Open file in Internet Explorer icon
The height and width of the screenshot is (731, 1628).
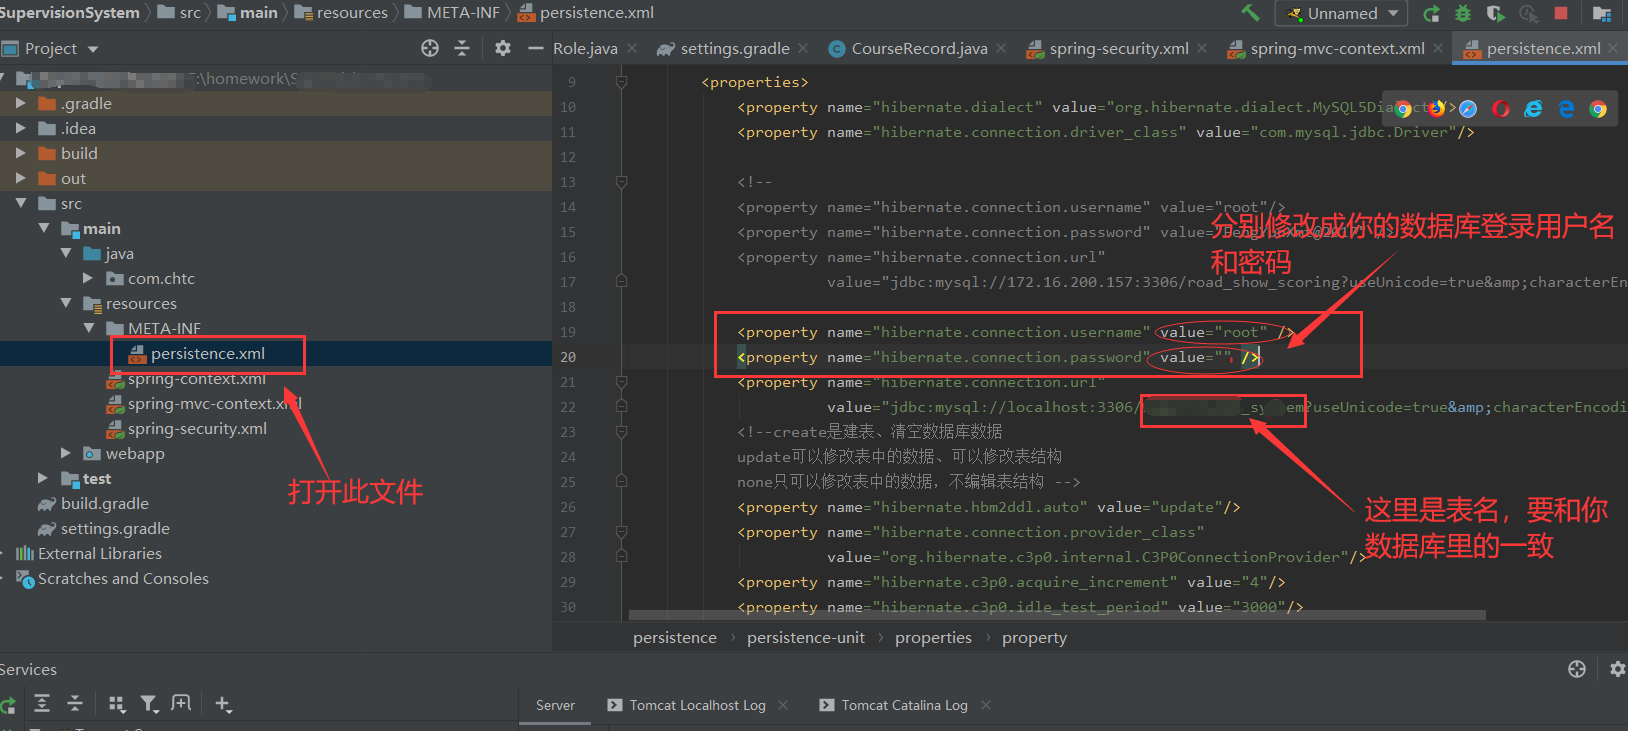tap(1533, 109)
